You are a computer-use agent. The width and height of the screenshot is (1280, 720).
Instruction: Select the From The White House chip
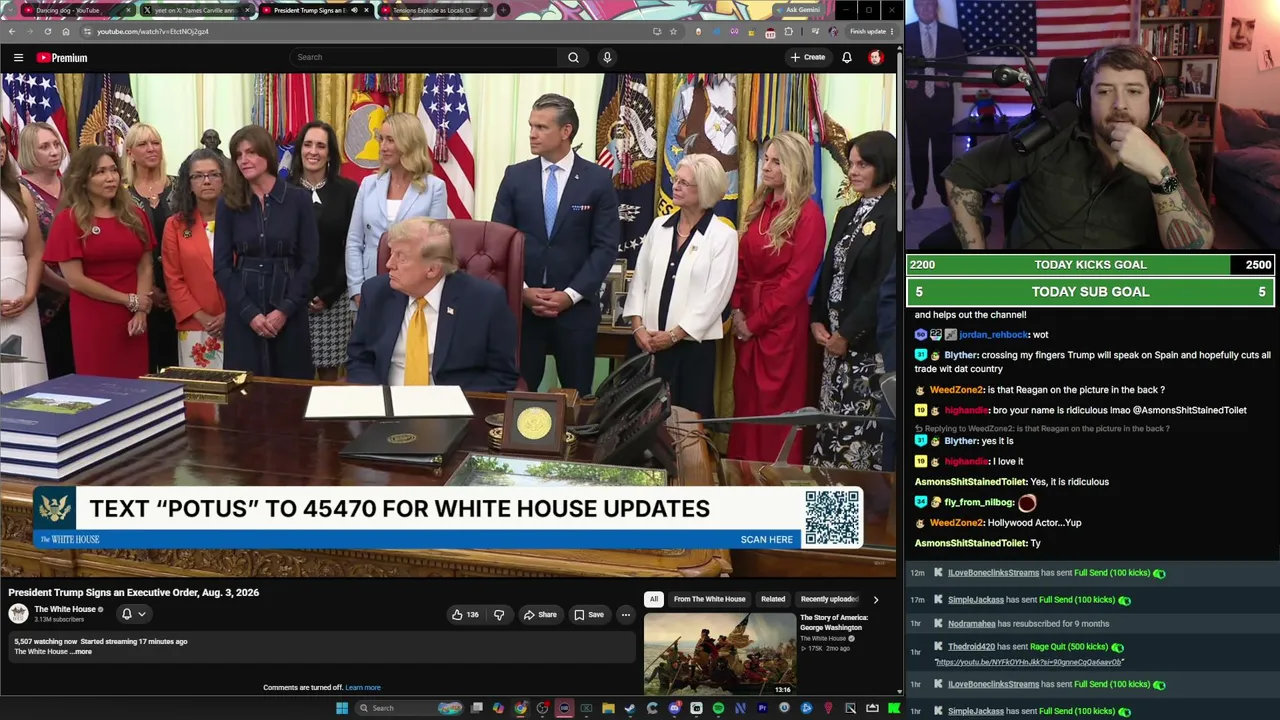[x=709, y=599]
